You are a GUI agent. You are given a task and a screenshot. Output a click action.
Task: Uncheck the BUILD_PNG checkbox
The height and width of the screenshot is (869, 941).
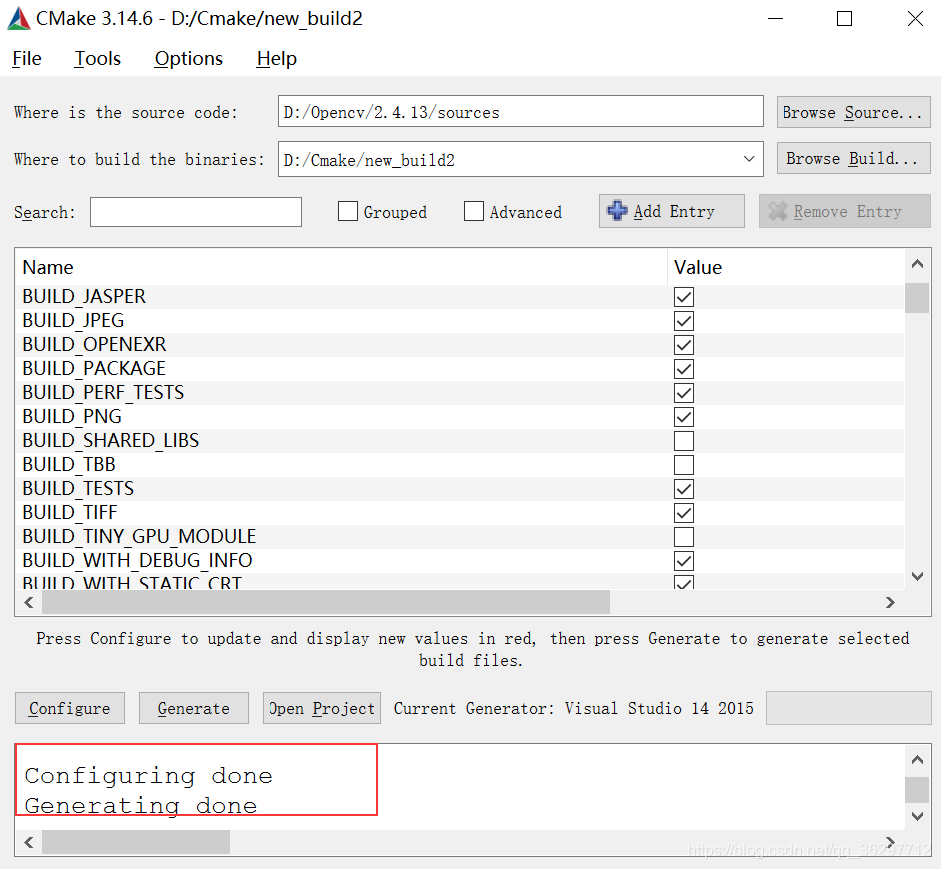click(x=684, y=417)
